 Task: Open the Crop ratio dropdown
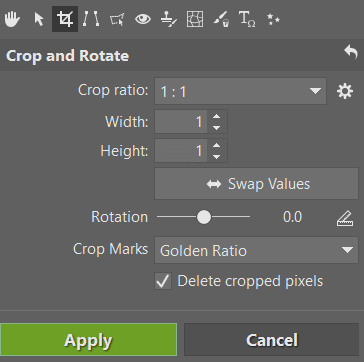240,91
